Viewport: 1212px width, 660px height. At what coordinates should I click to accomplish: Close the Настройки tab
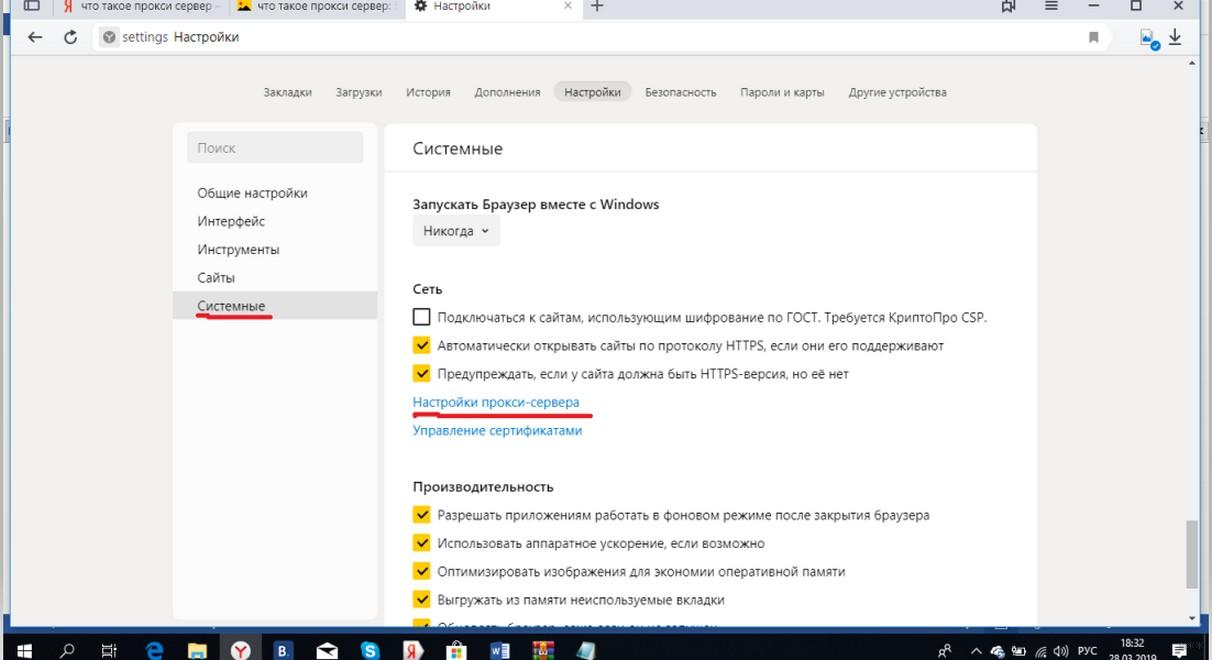pyautogui.click(x=568, y=6)
